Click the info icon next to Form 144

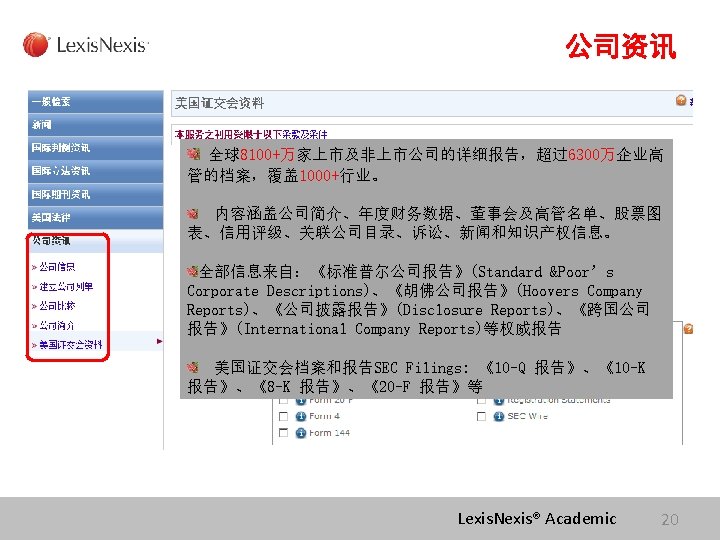click(x=301, y=433)
